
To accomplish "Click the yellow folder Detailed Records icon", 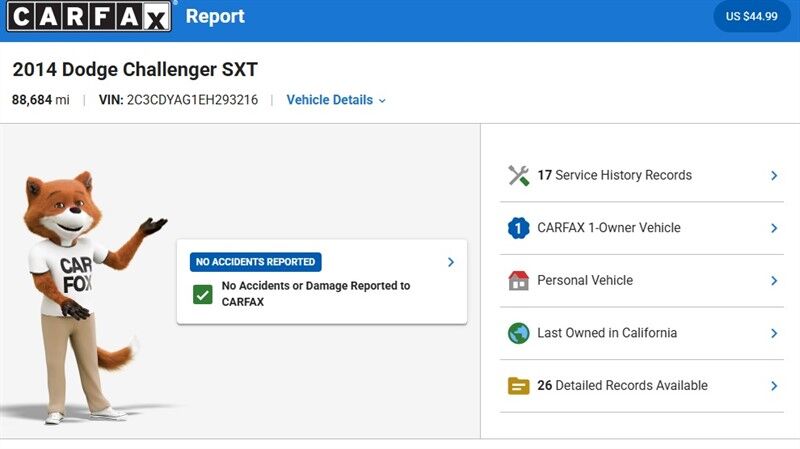I will 518,386.
